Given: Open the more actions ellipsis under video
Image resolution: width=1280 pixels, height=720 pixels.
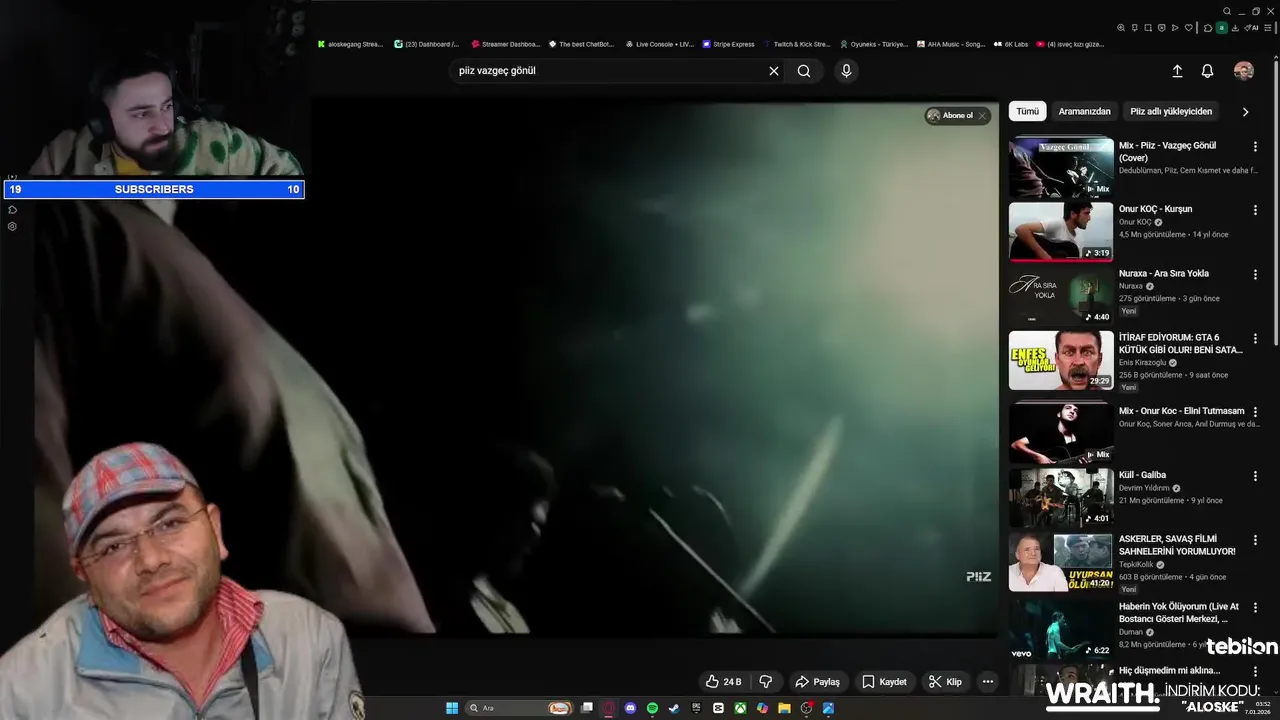Looking at the screenshot, I should (x=988, y=682).
